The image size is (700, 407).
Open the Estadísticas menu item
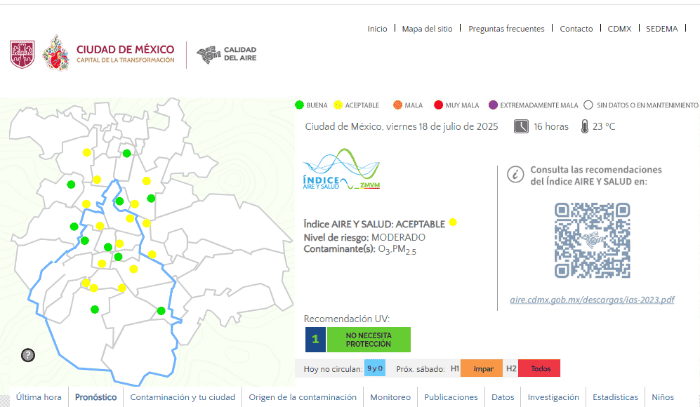point(614,397)
